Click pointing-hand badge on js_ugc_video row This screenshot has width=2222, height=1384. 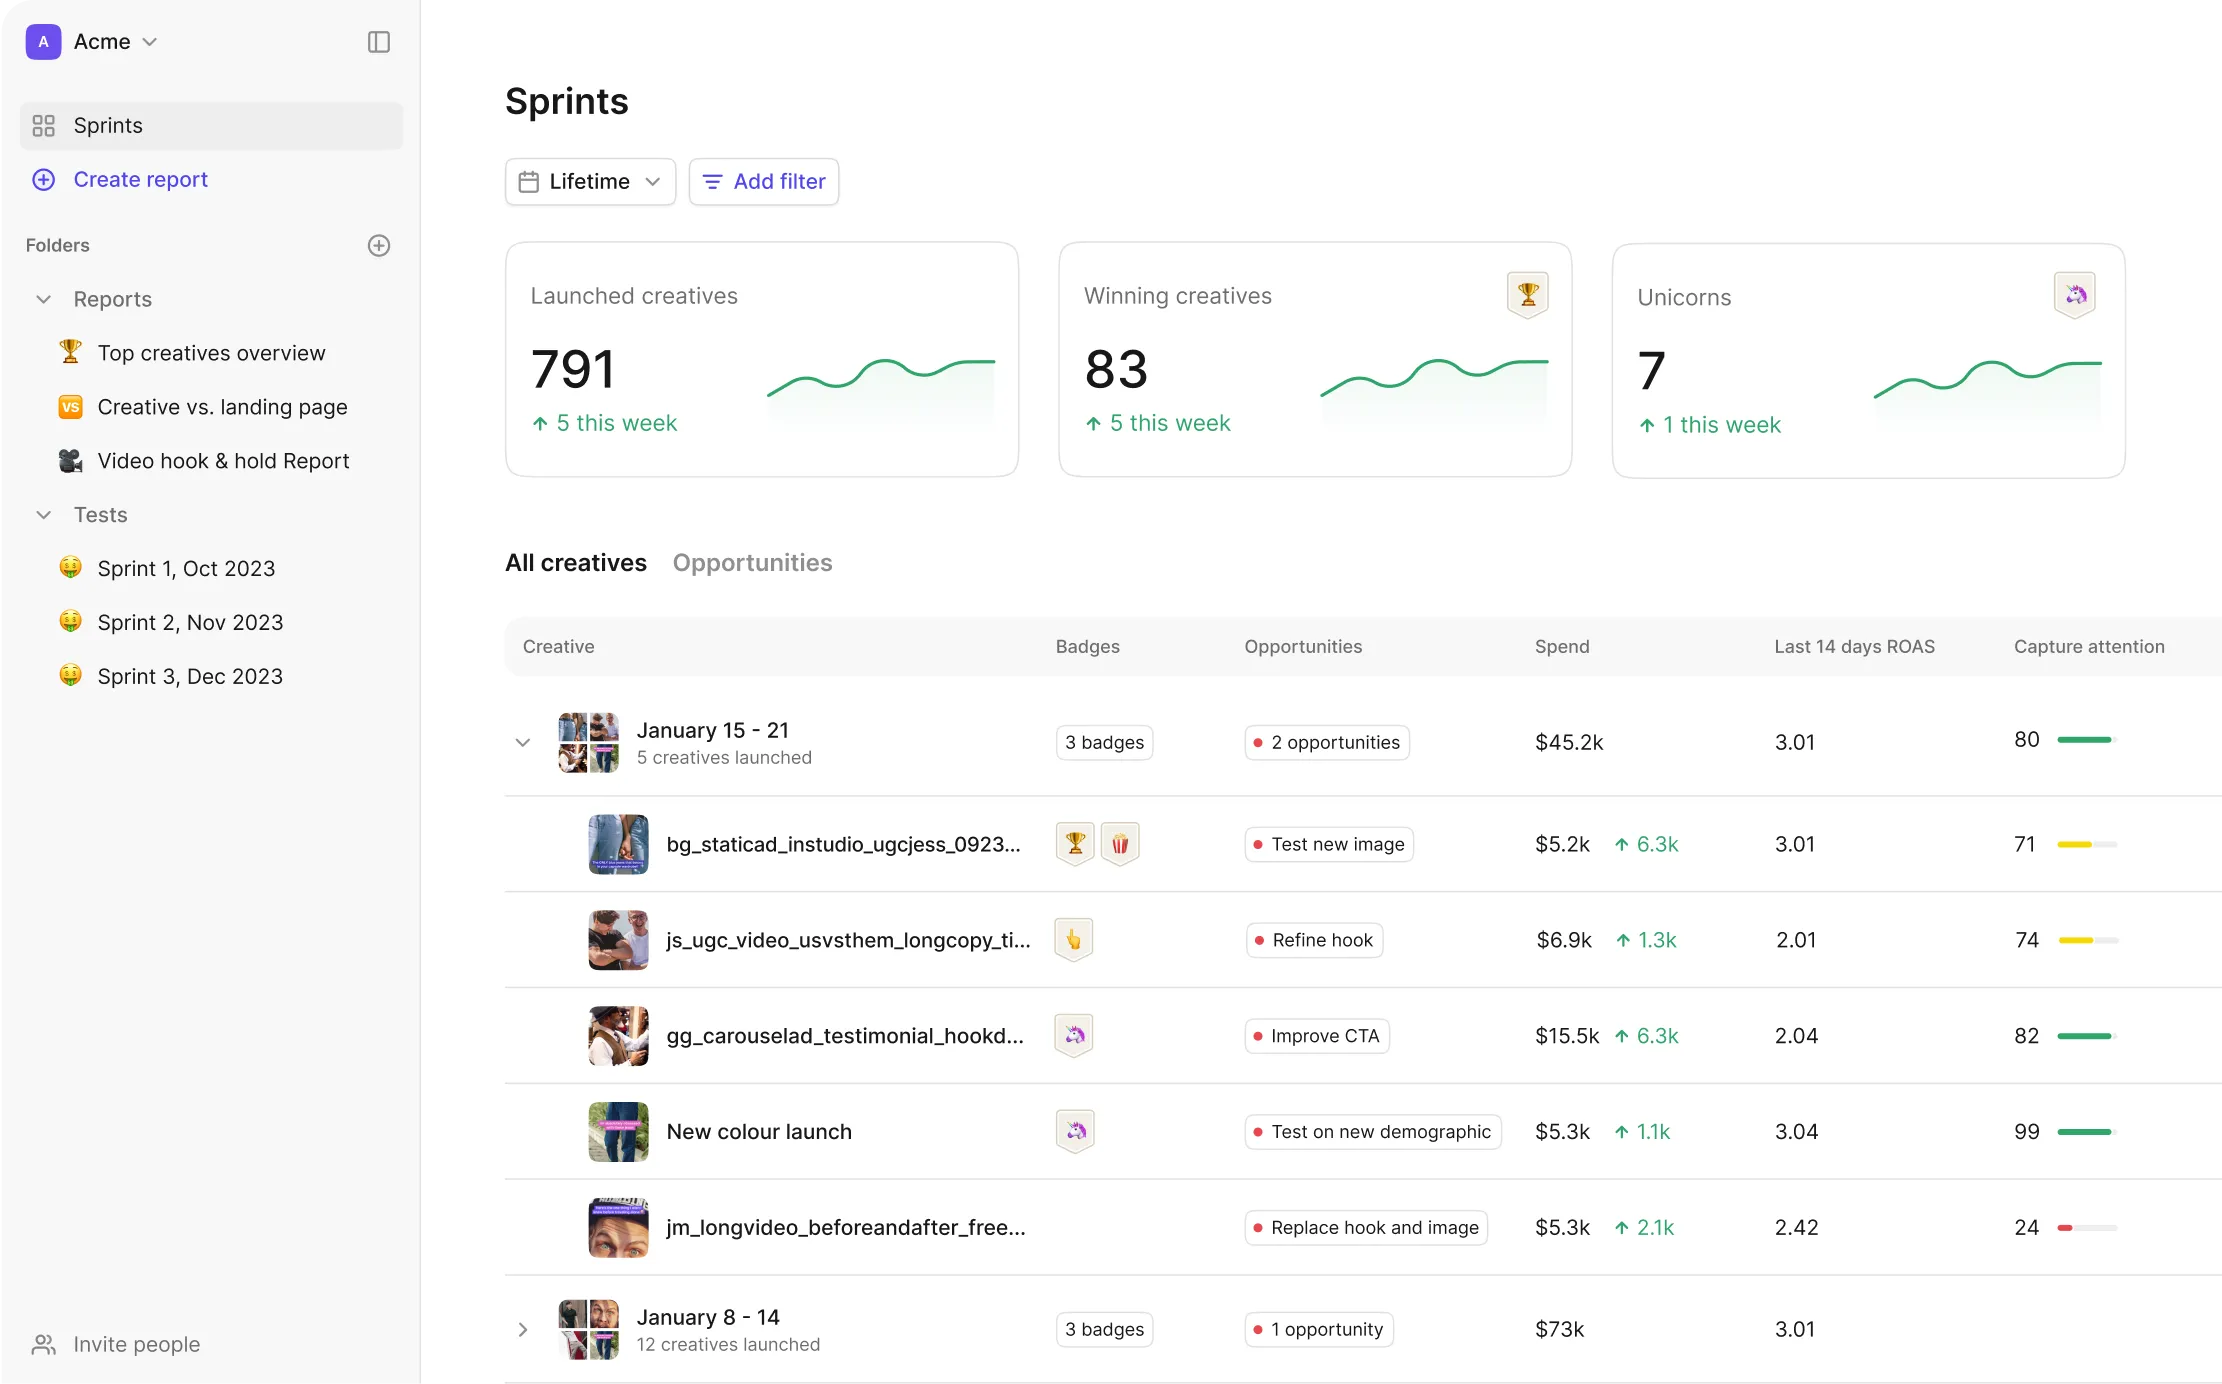(1073, 939)
